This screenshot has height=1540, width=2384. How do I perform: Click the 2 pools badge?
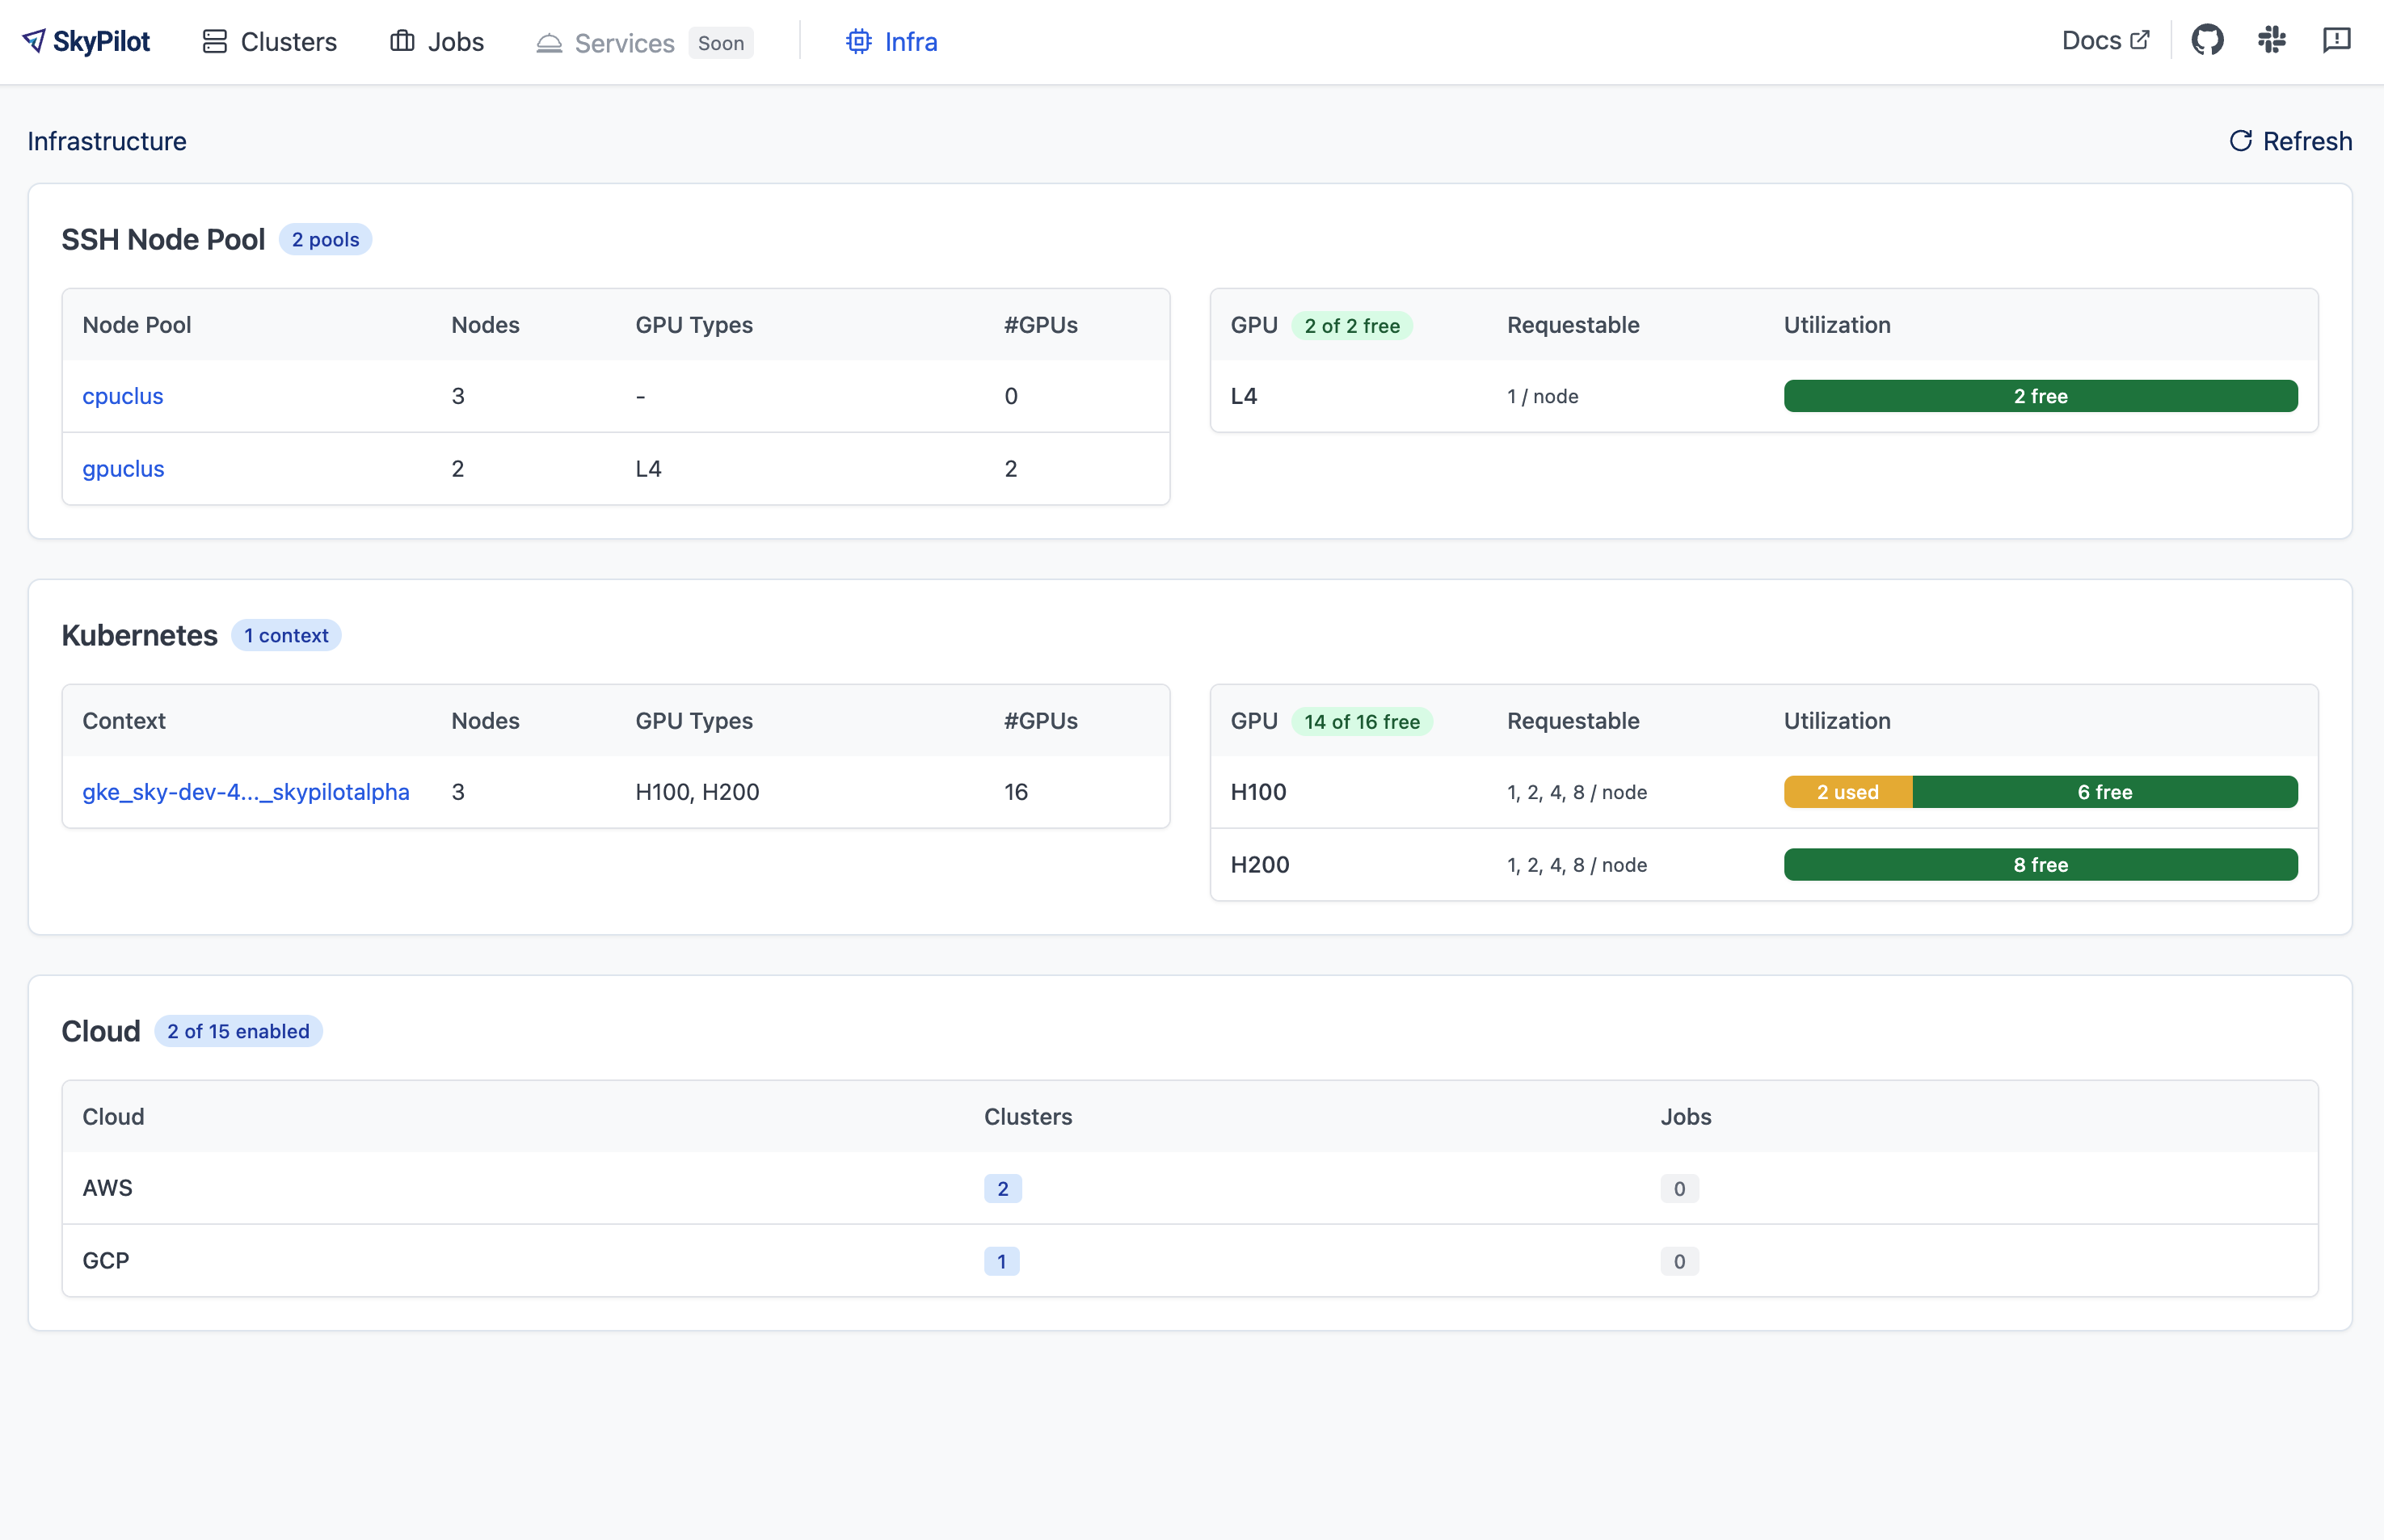(x=325, y=240)
